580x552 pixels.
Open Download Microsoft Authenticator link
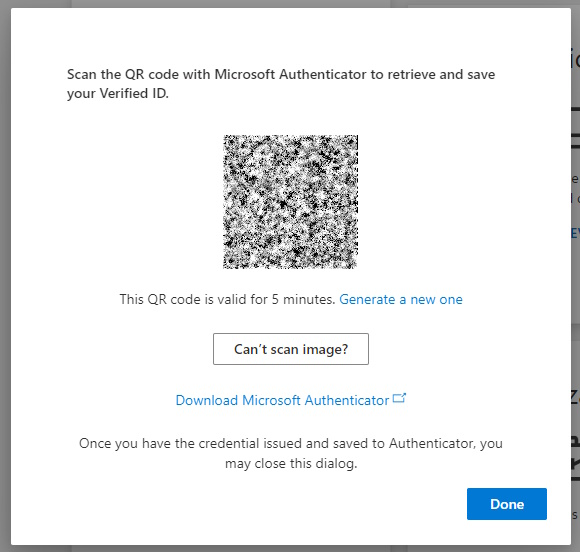coord(282,400)
